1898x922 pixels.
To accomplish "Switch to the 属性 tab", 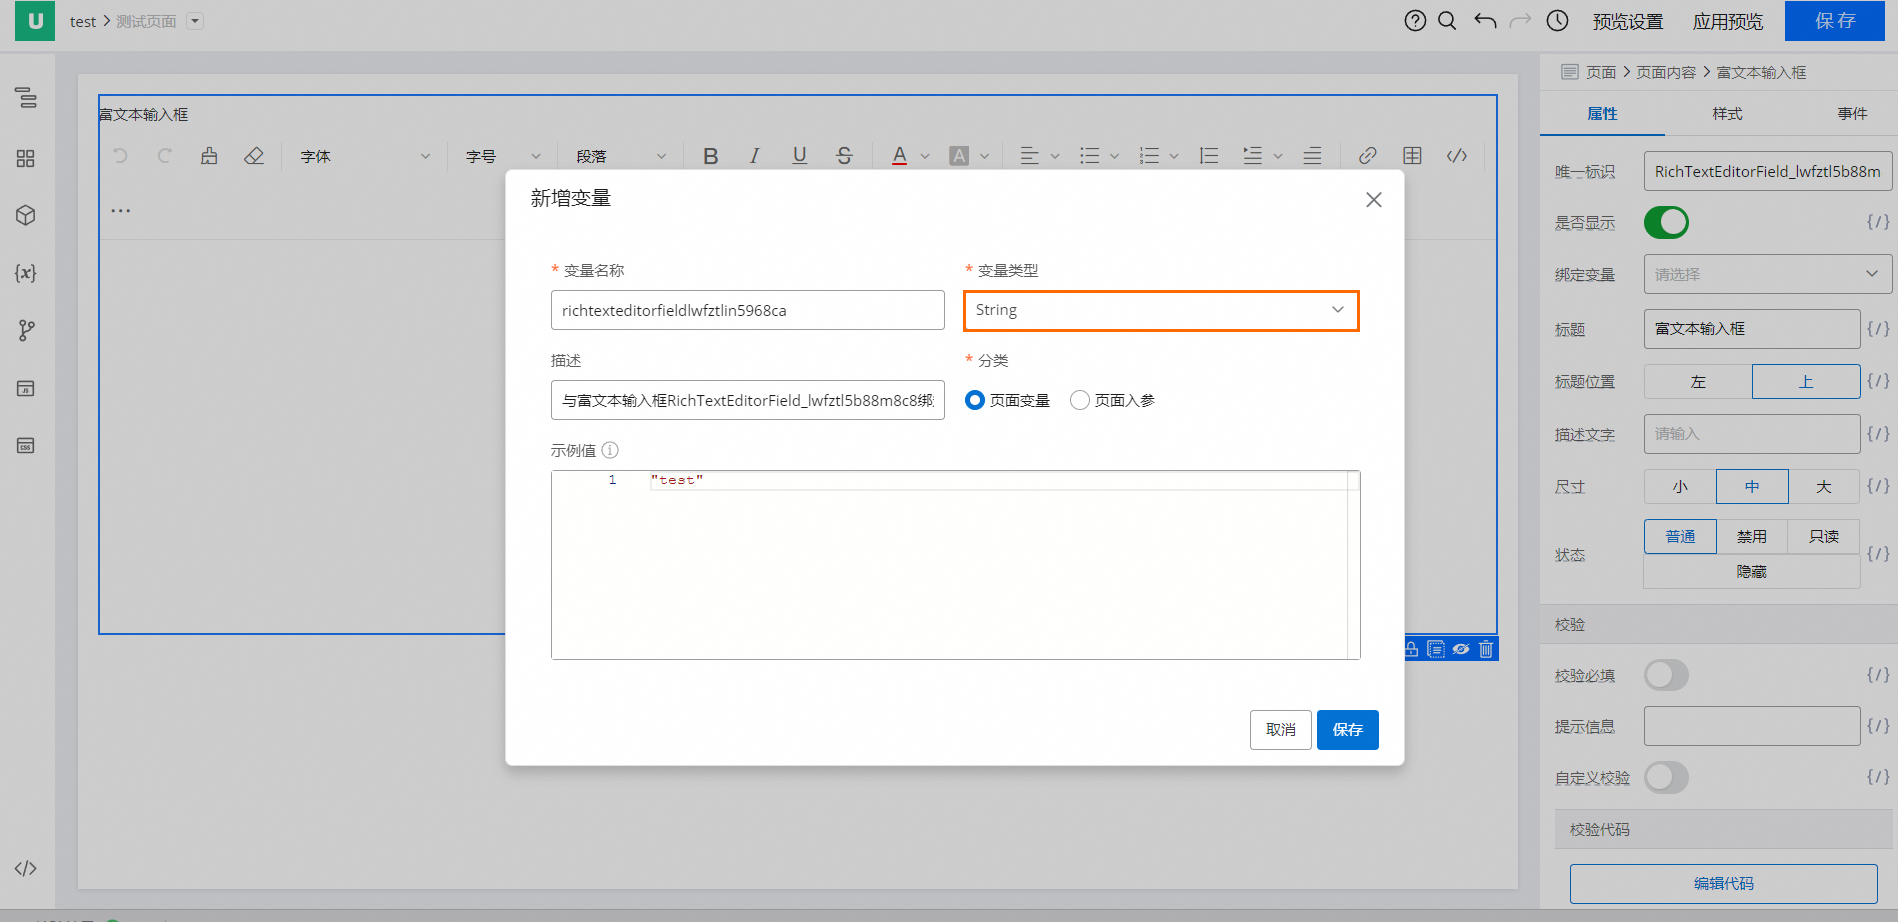I will coord(1602,114).
